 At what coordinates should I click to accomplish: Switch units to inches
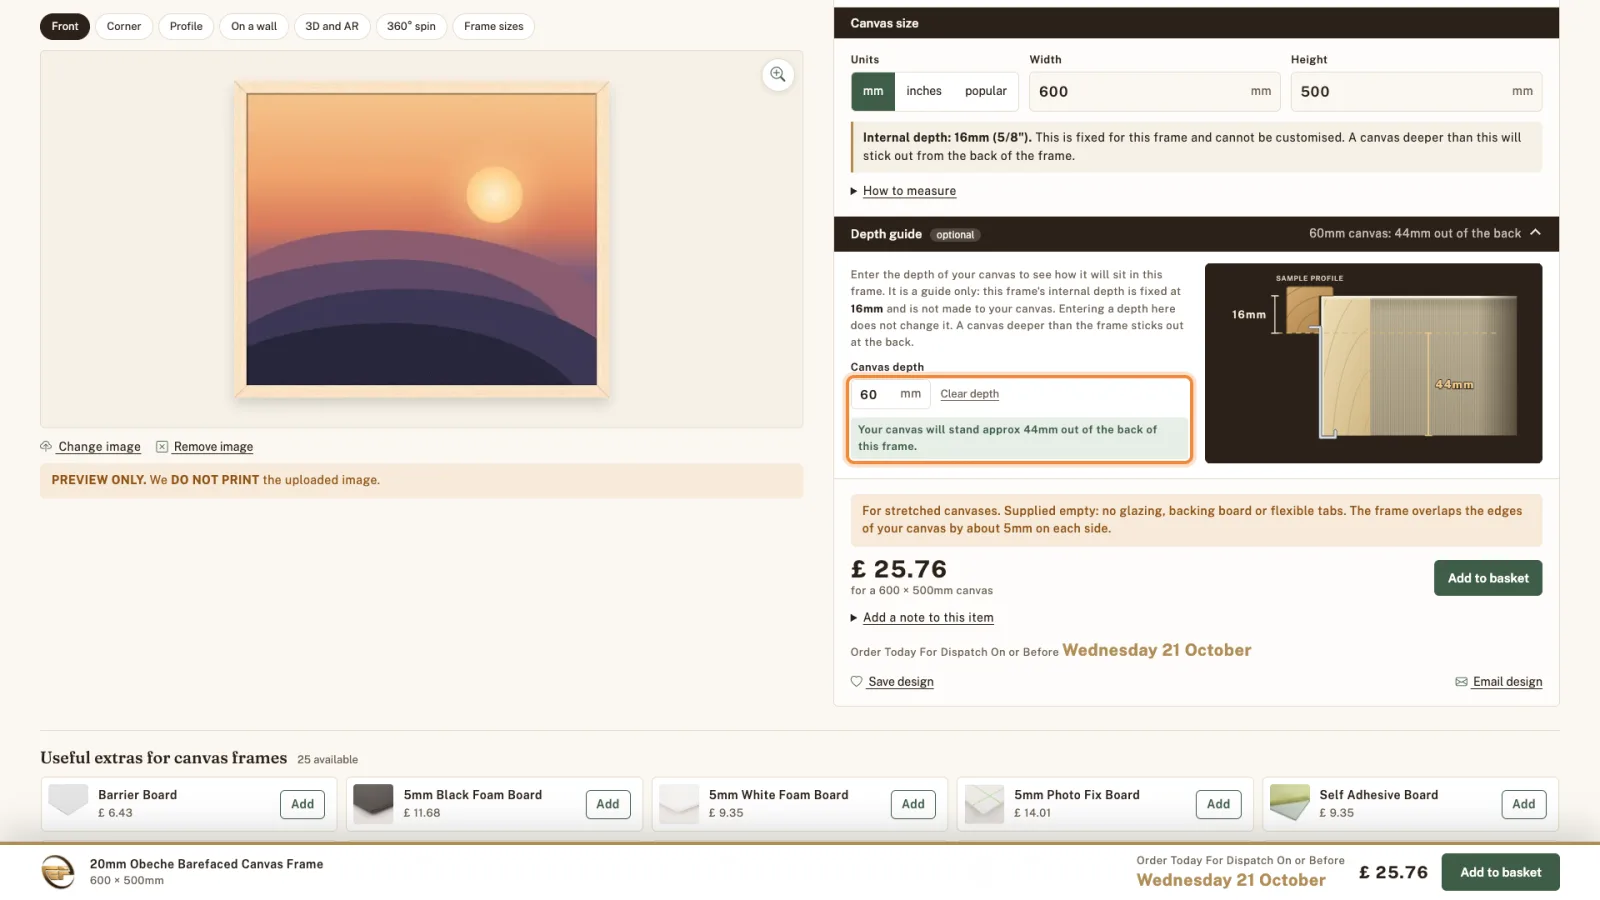(924, 91)
